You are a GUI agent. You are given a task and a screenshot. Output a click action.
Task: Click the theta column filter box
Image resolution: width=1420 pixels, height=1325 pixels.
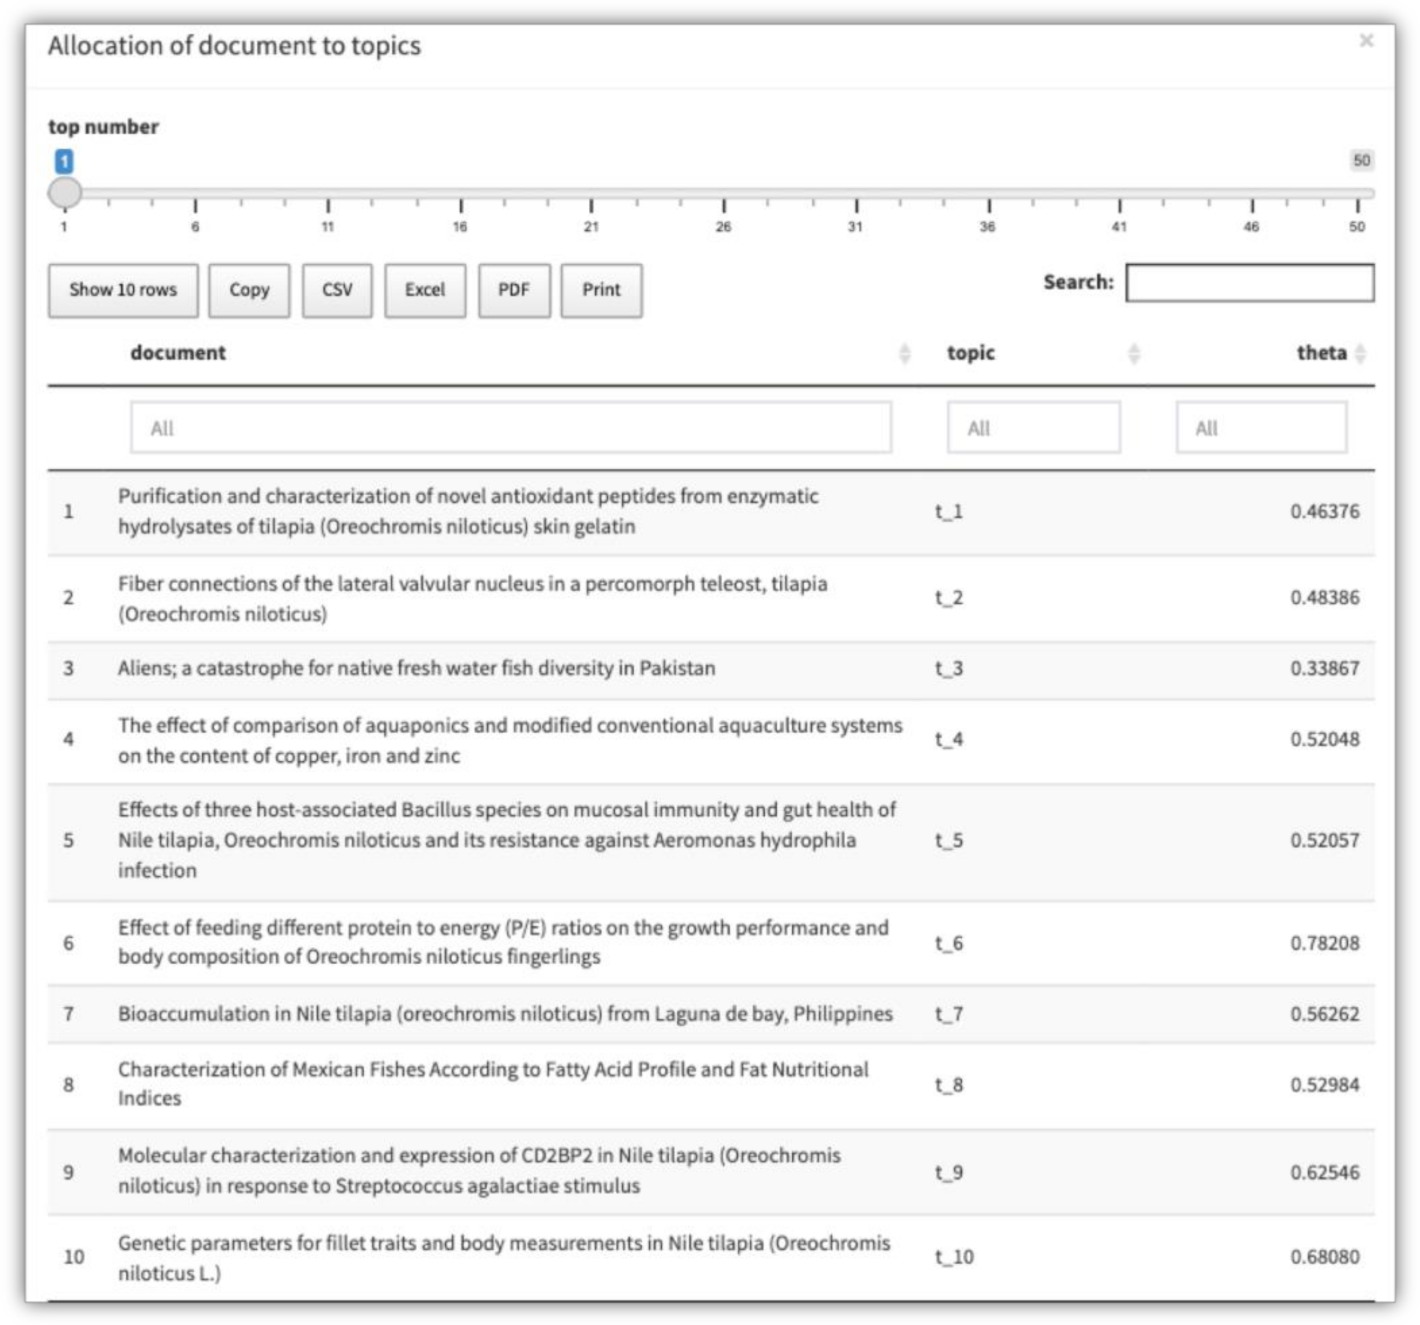click(x=1260, y=428)
